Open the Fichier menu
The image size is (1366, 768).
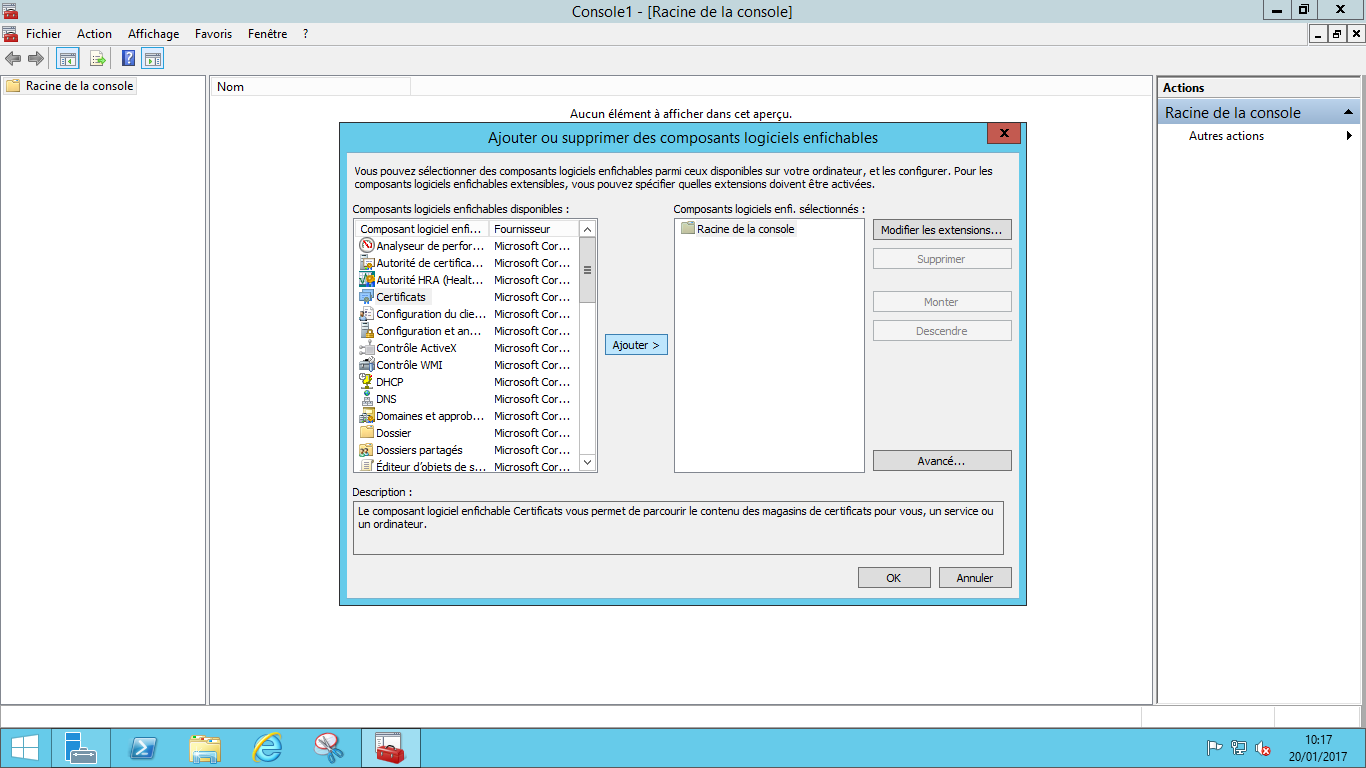pyautogui.click(x=43, y=34)
